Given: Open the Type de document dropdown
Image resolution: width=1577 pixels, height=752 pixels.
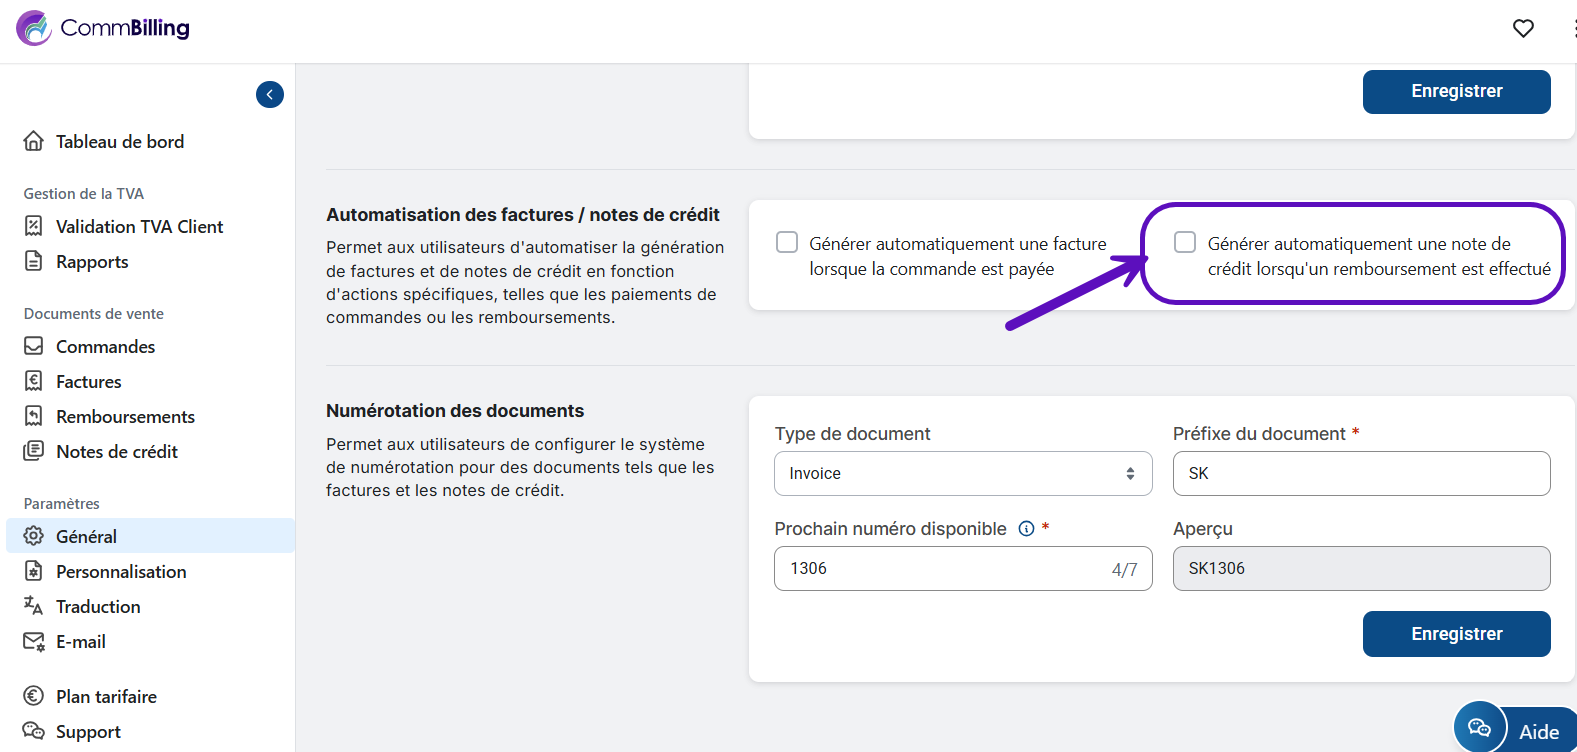Looking at the screenshot, I should click(962, 473).
